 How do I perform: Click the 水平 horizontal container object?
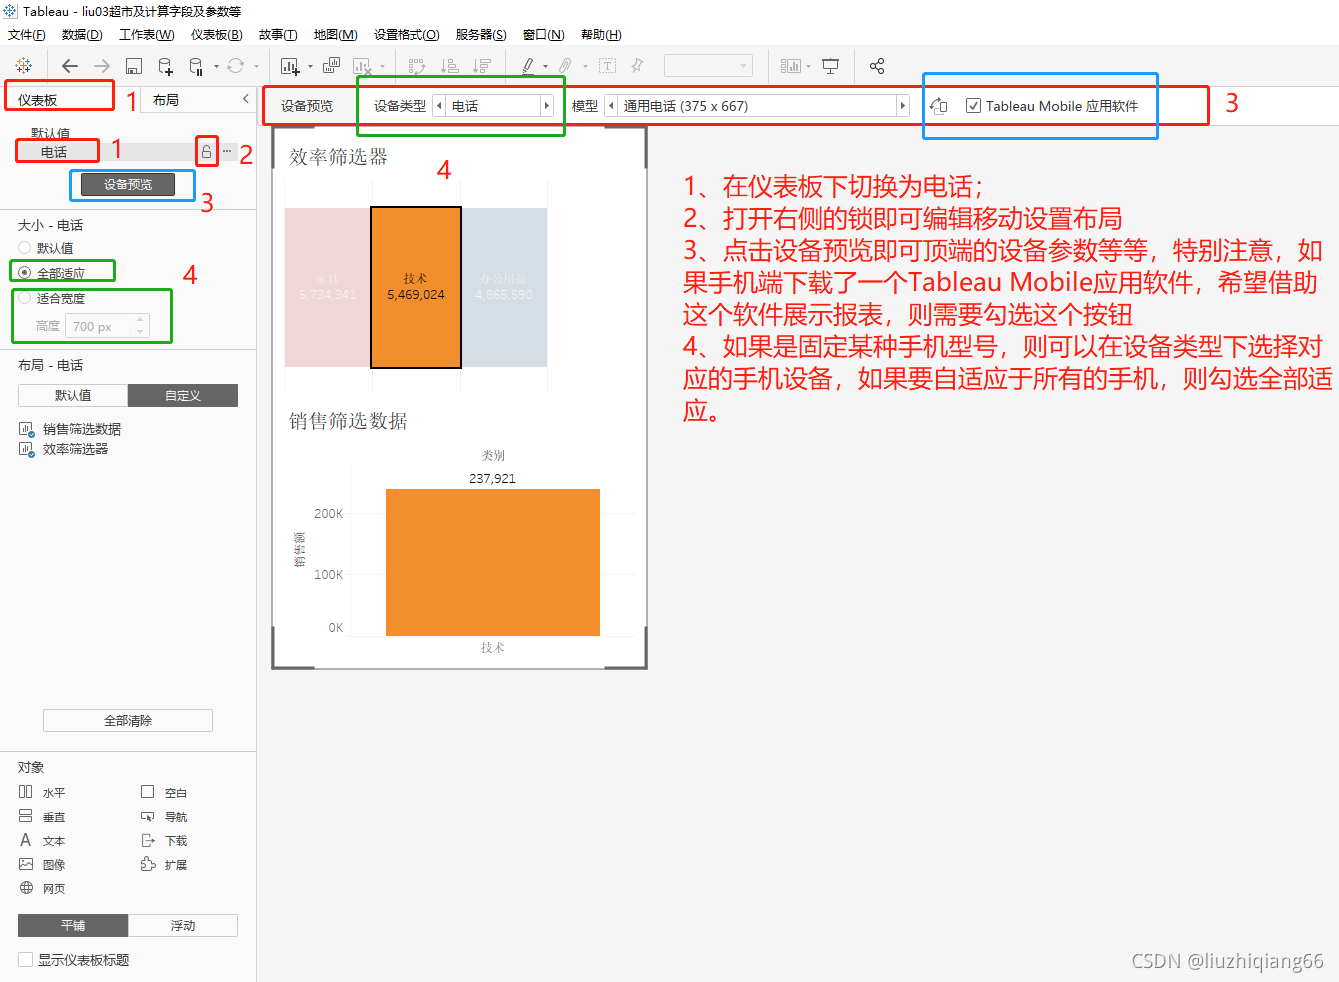[x=42, y=792]
